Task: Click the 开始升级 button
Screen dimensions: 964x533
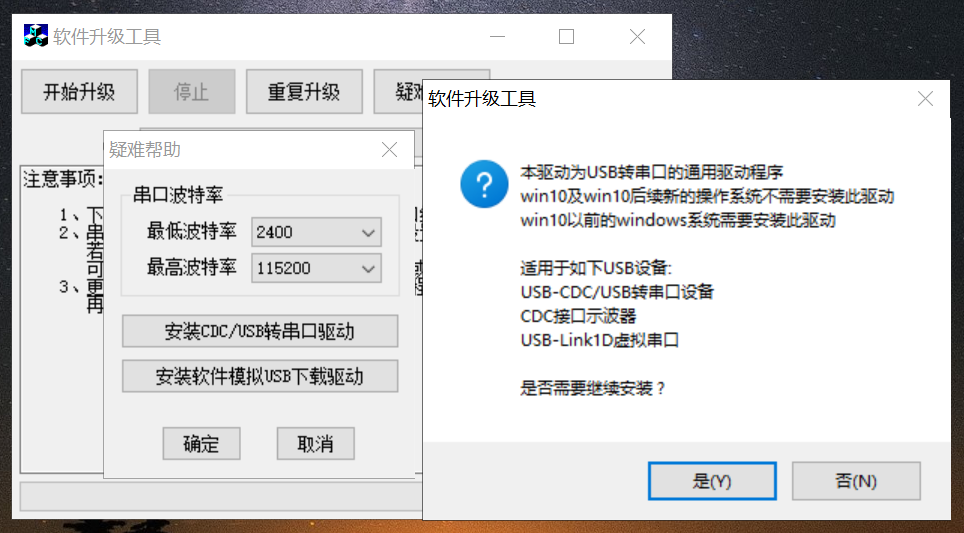Action: (x=79, y=92)
